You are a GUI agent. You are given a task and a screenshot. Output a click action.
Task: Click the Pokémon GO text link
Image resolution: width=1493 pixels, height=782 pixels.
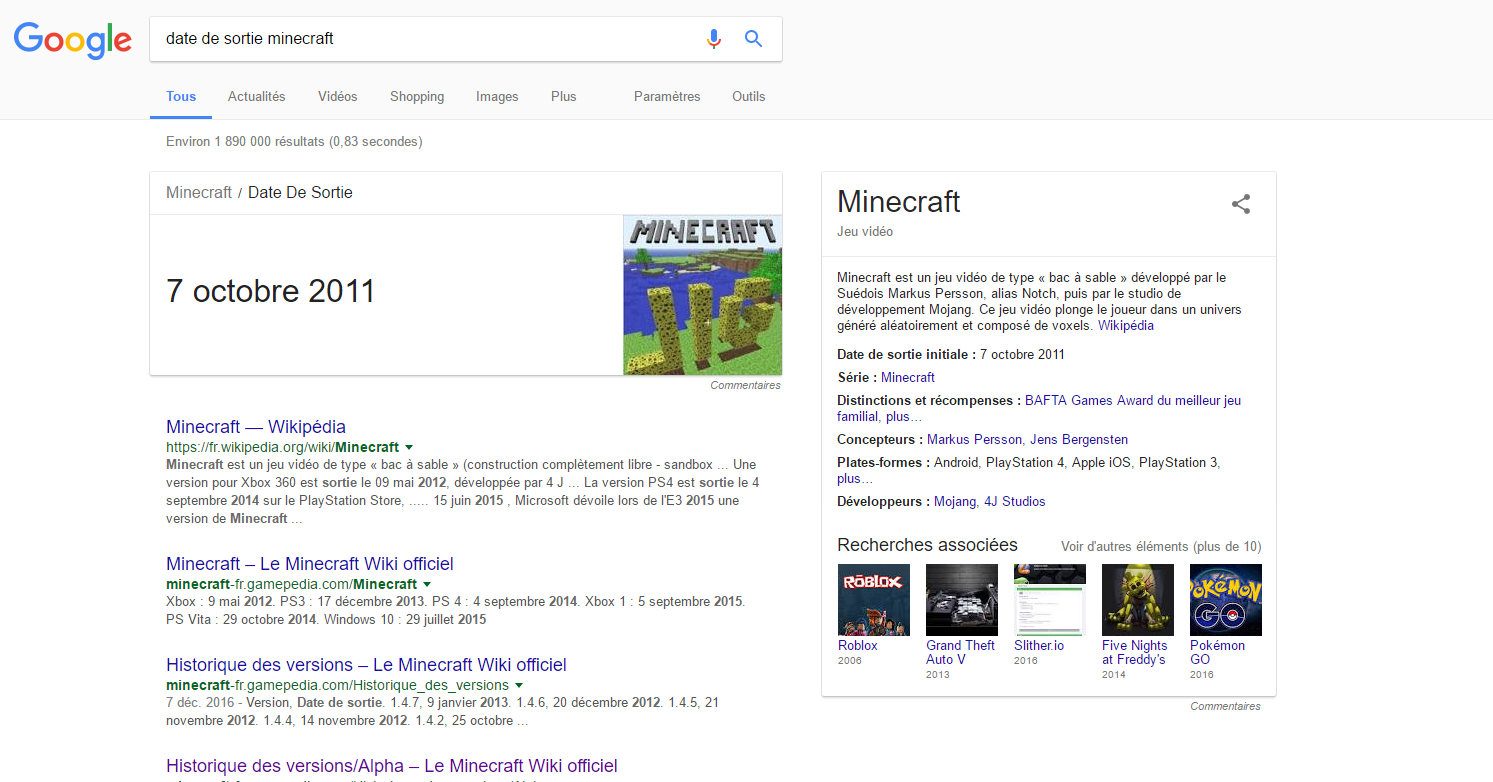tap(1218, 652)
